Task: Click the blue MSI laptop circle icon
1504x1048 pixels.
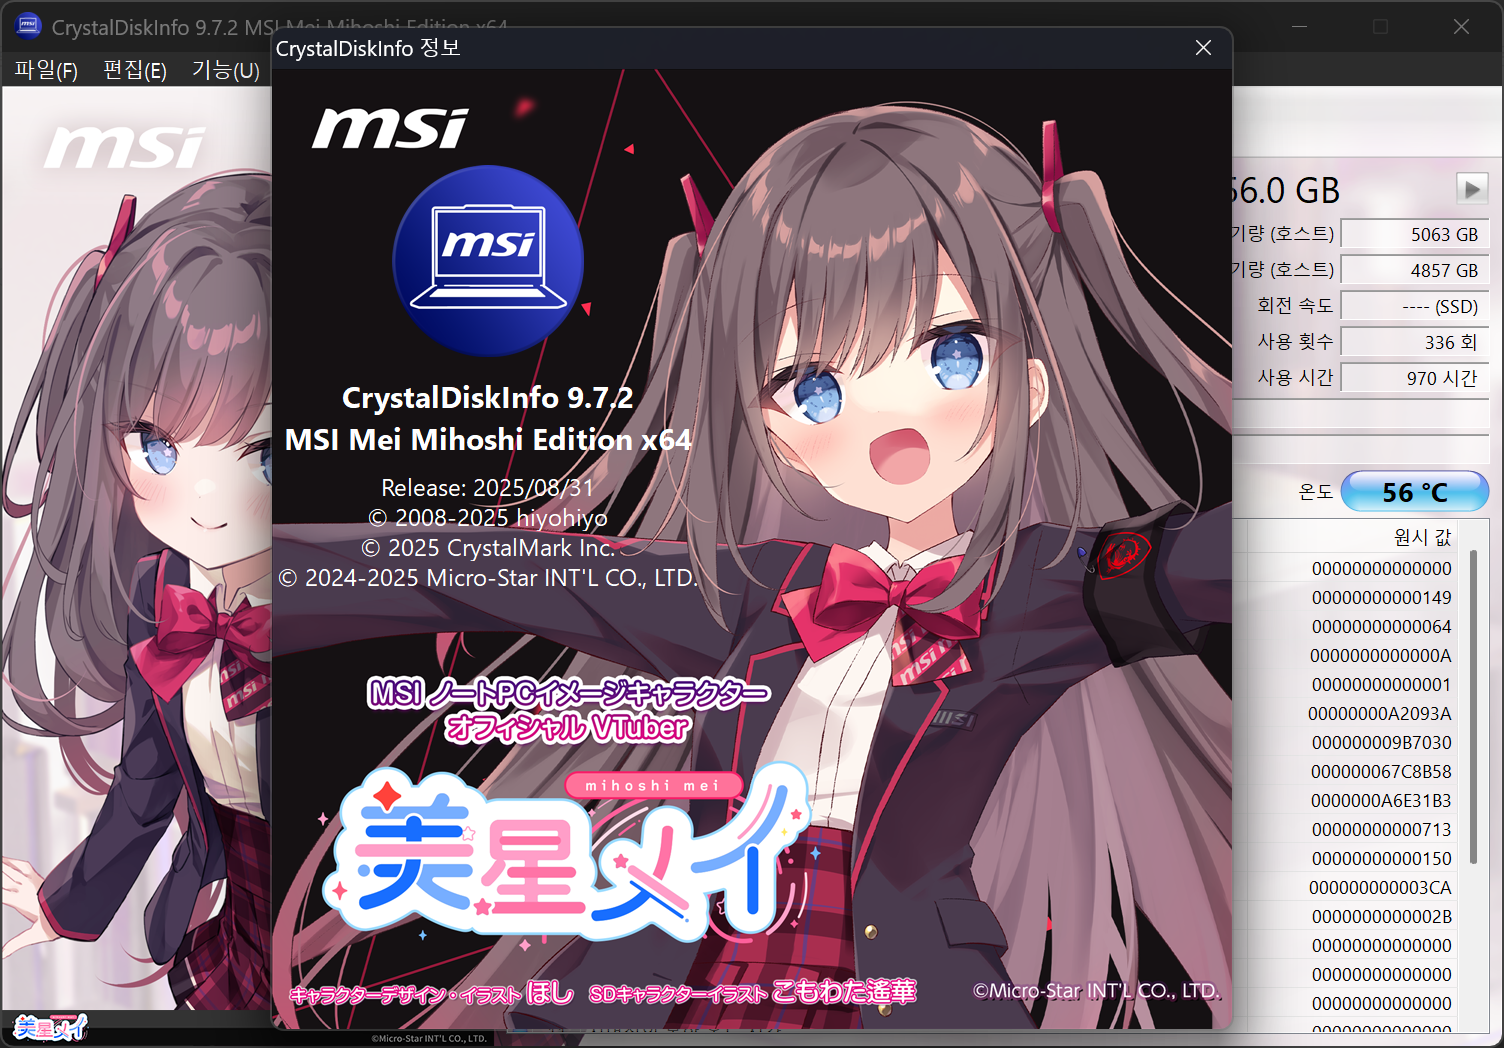Action: point(488,260)
